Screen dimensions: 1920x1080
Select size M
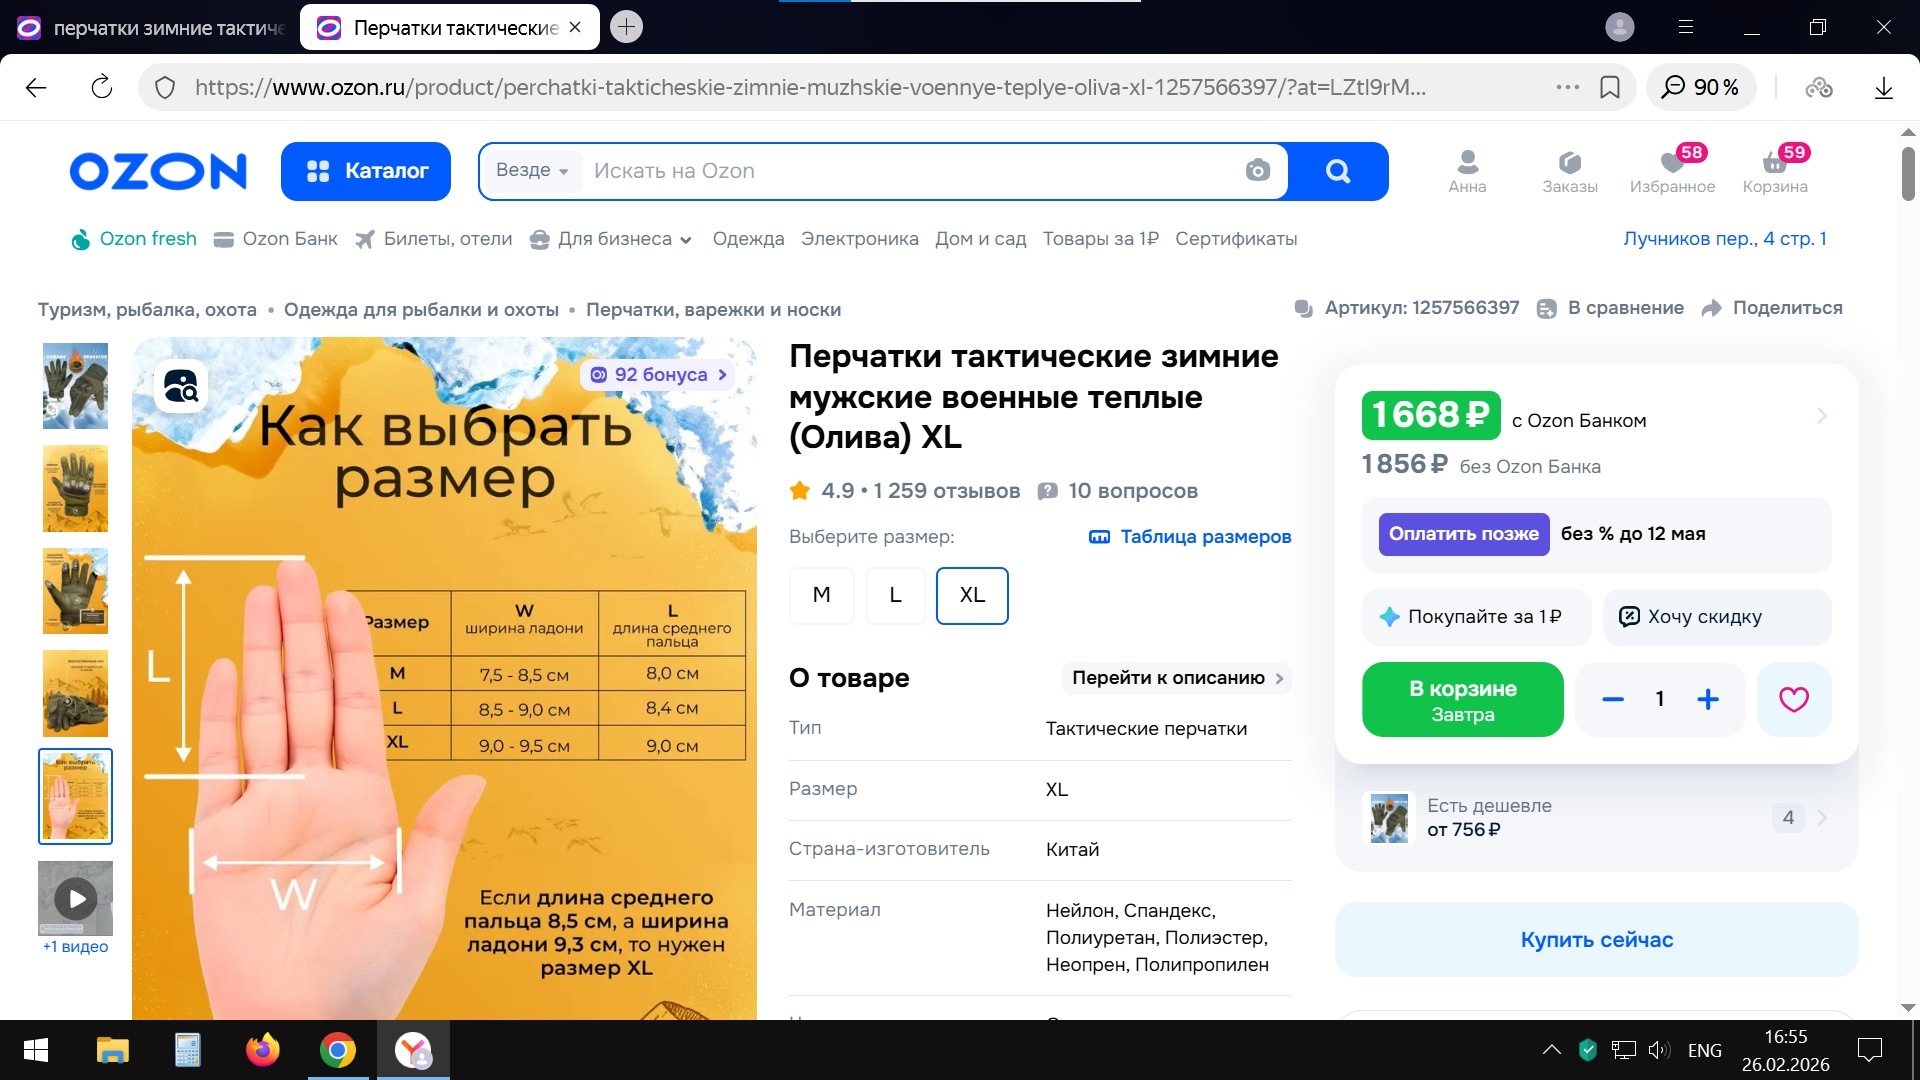pyautogui.click(x=821, y=595)
